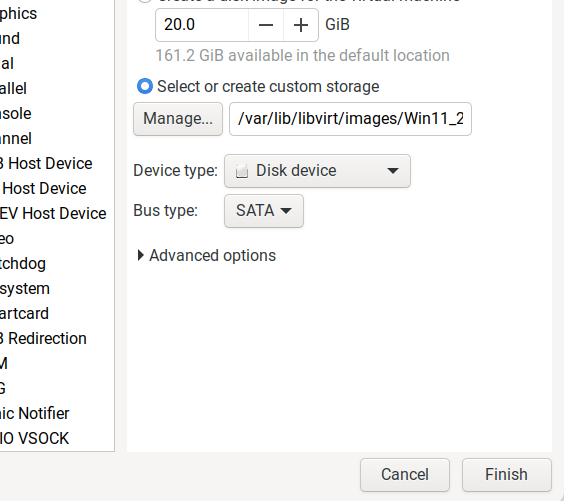Click the minus button to decrease disk size

[266, 25]
